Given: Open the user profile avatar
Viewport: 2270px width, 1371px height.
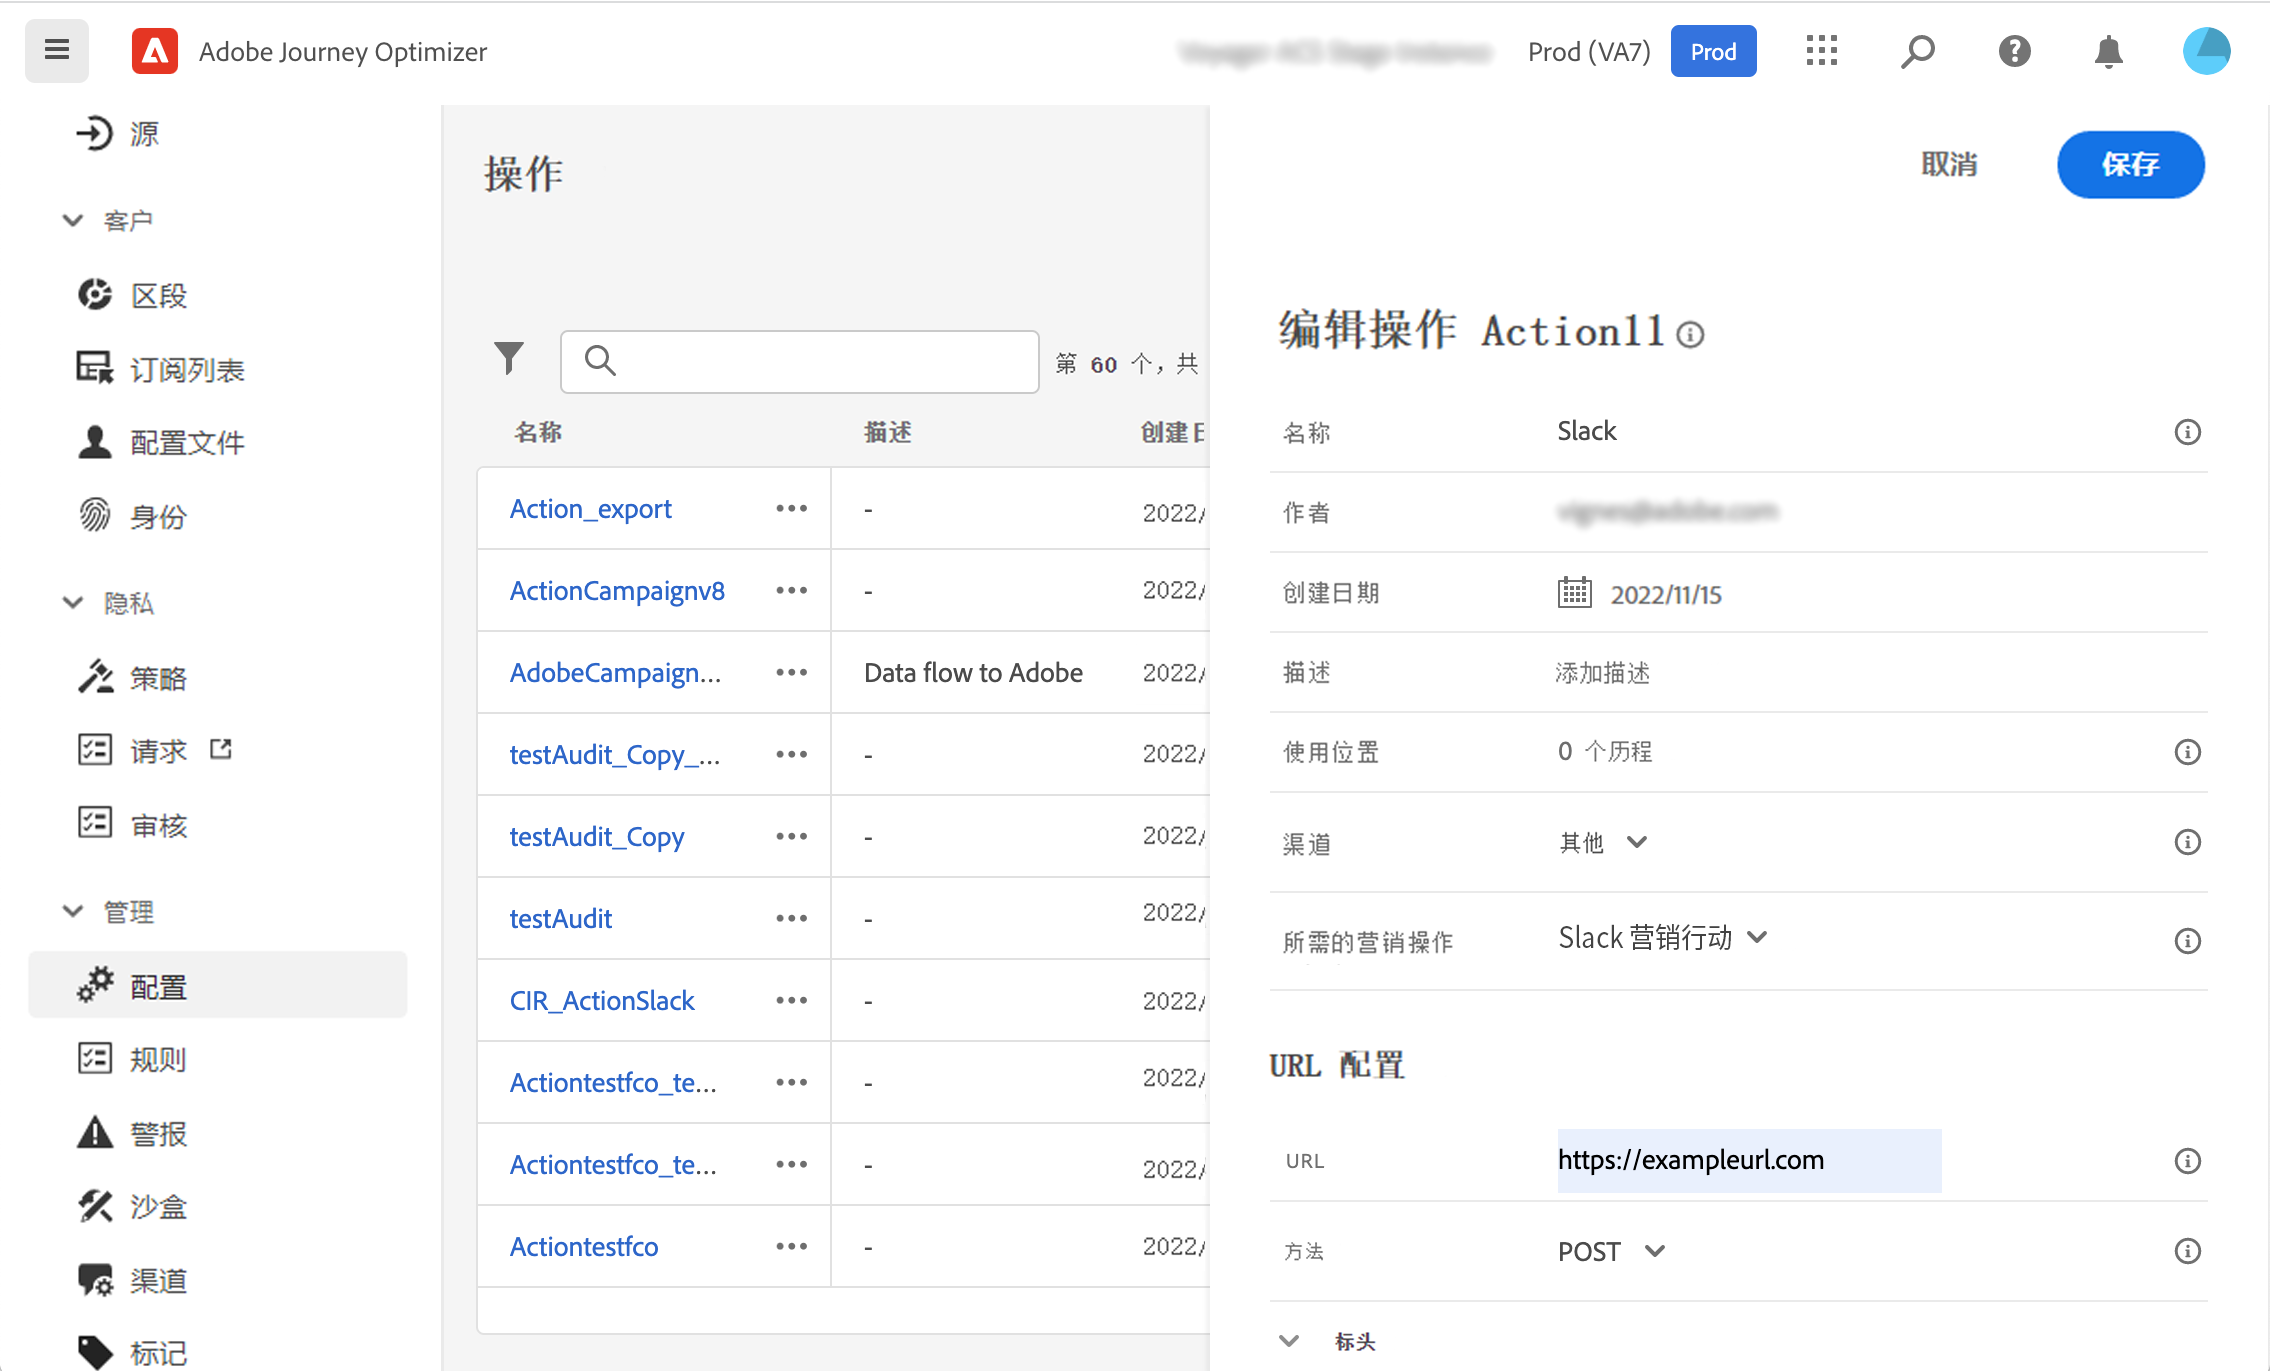Looking at the screenshot, I should 2206,51.
